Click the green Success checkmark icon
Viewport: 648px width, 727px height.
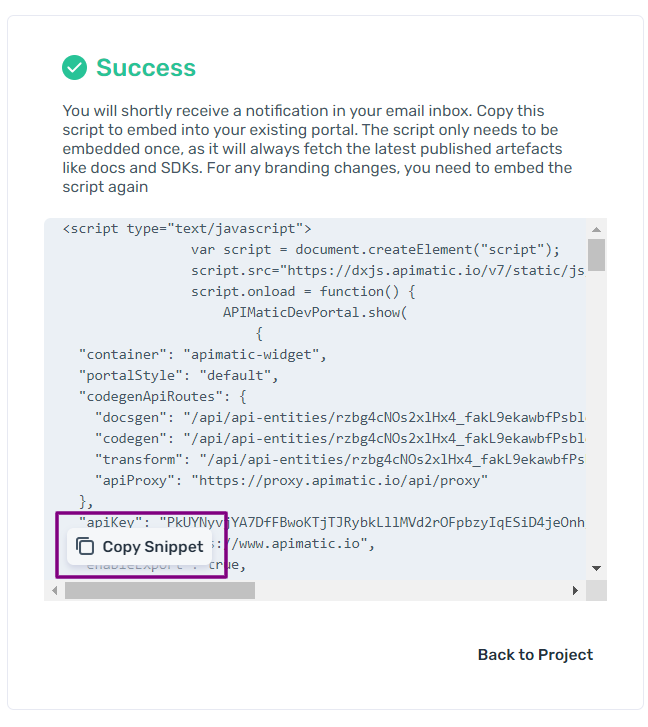(x=75, y=68)
